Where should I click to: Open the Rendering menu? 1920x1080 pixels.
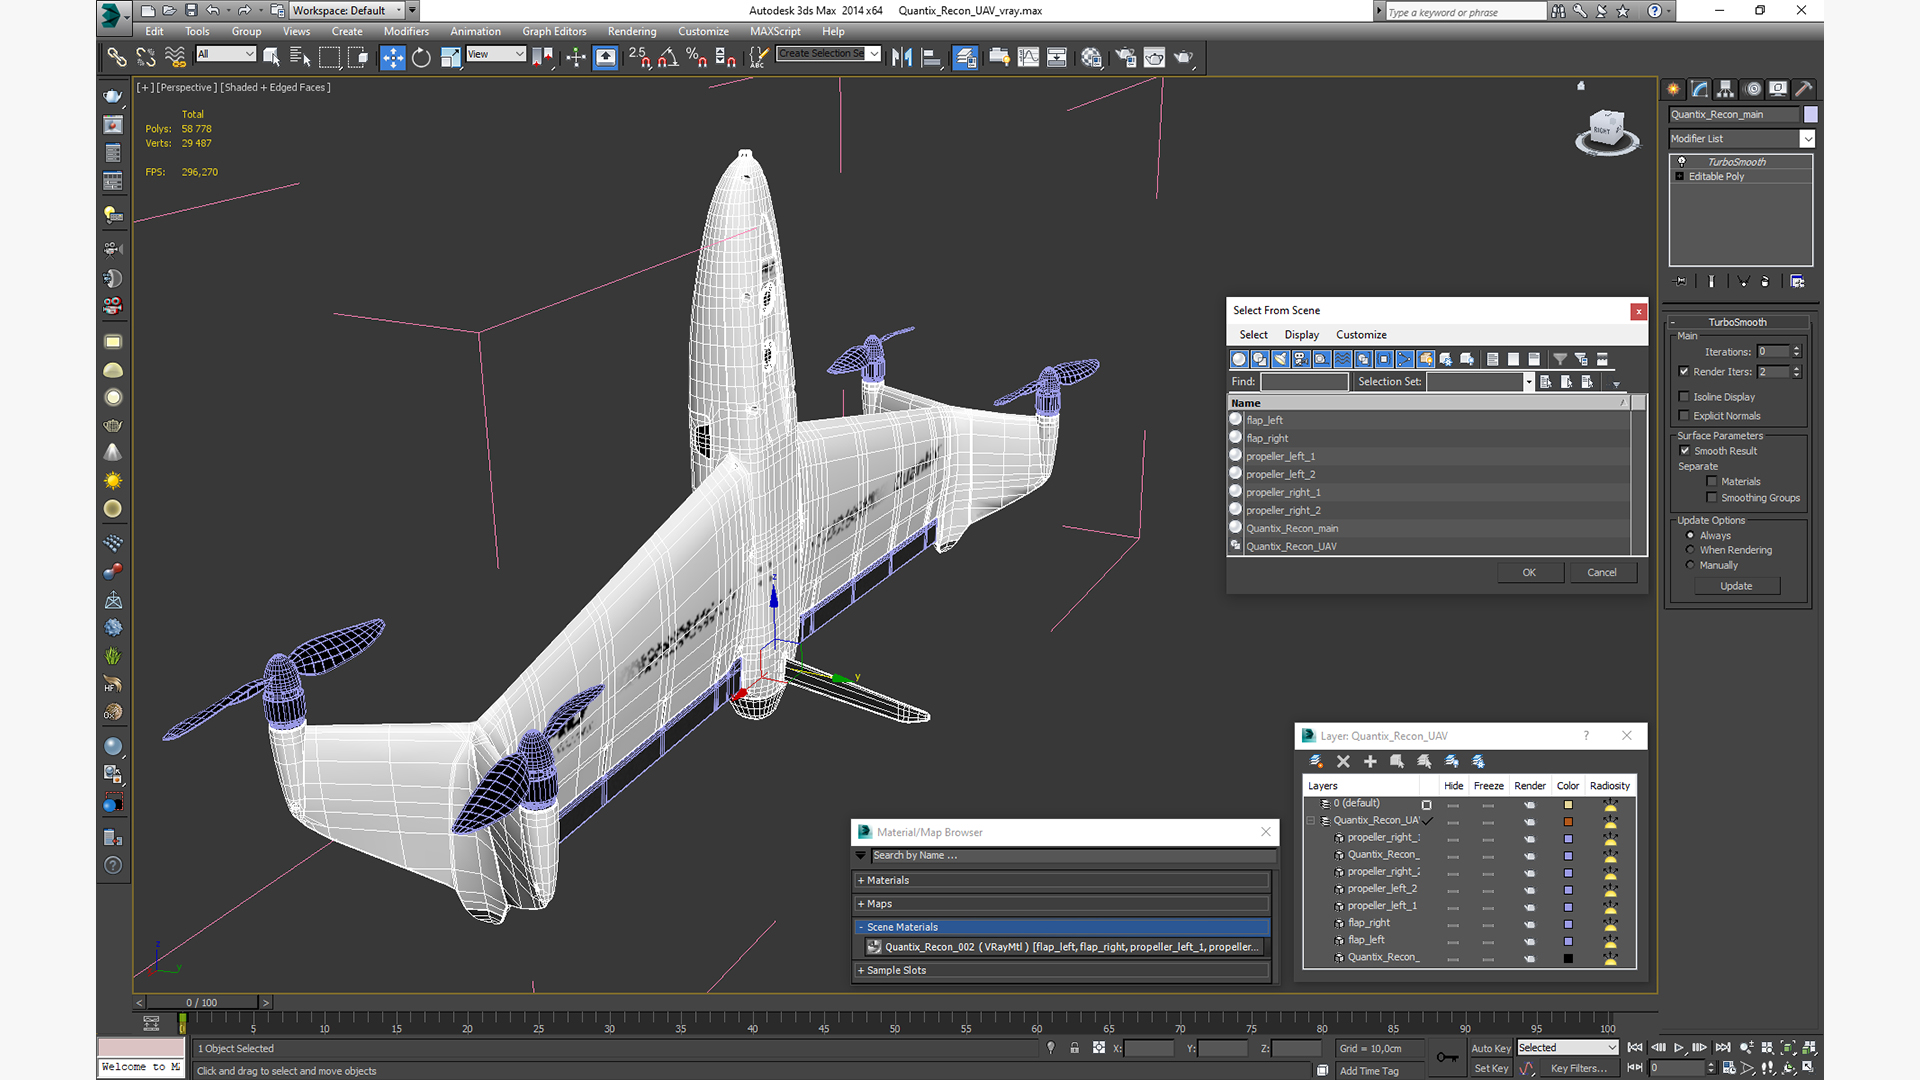(x=631, y=32)
